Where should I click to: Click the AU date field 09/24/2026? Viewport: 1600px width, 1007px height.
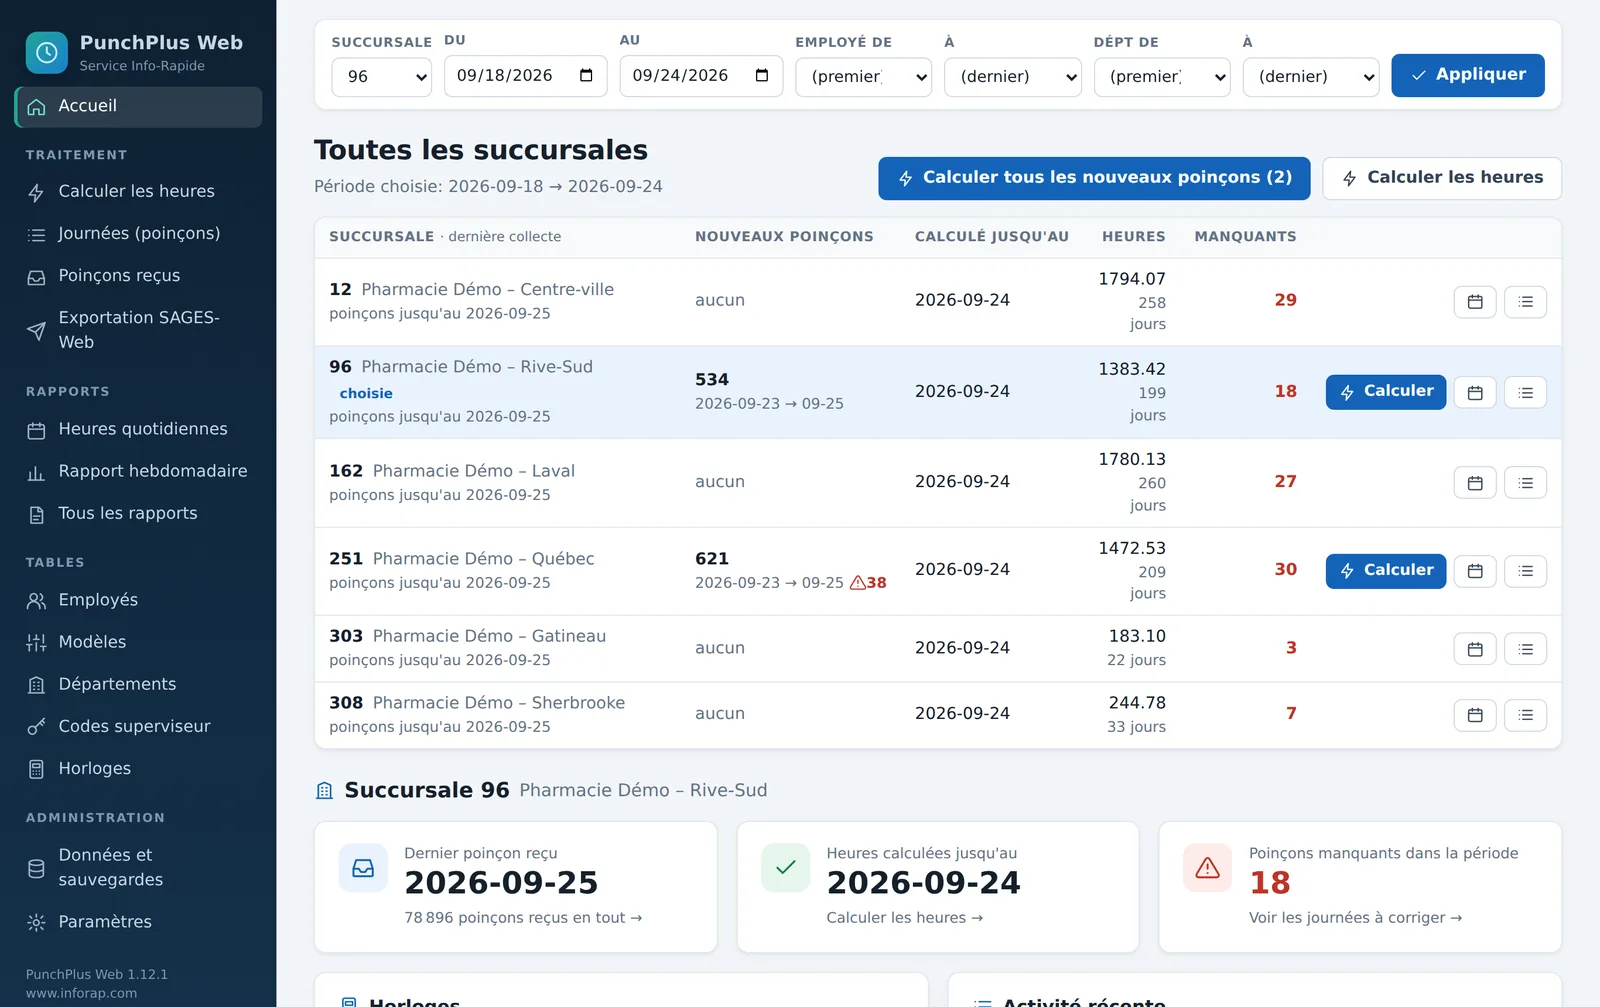[x=701, y=76]
